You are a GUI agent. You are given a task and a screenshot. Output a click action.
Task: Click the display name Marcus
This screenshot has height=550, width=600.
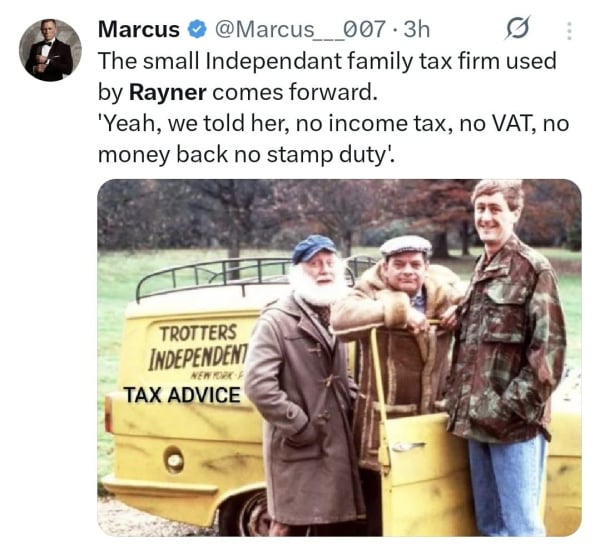(139, 29)
